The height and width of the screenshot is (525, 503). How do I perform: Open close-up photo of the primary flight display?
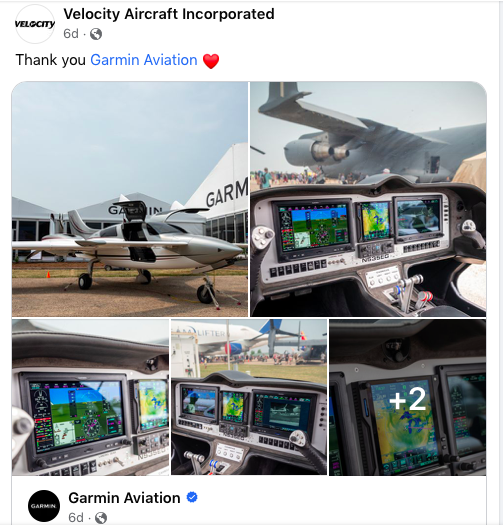tap(90, 397)
